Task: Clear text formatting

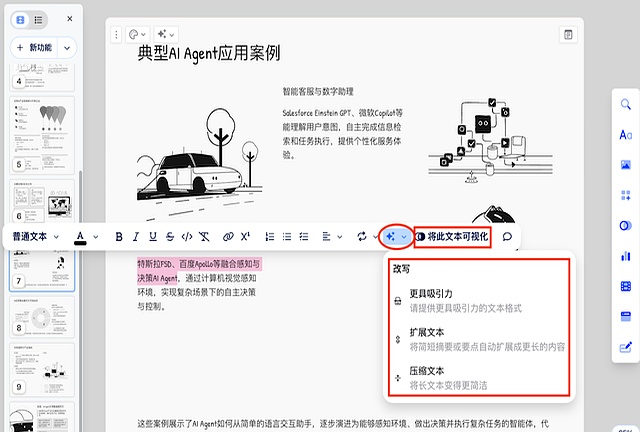Action: point(204,237)
